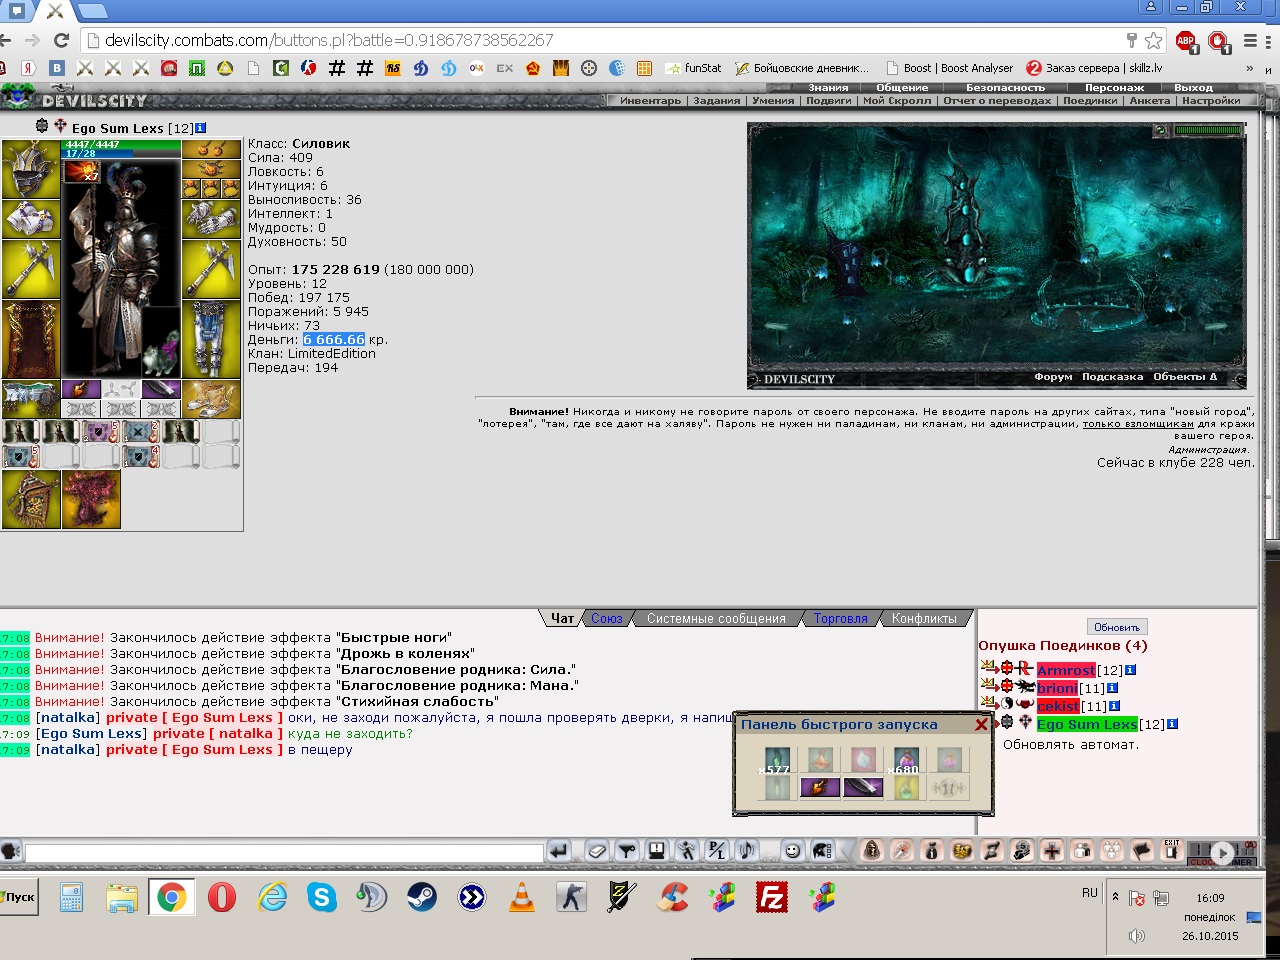
Task: Switch to the Конфликты tab
Action: pos(924,619)
